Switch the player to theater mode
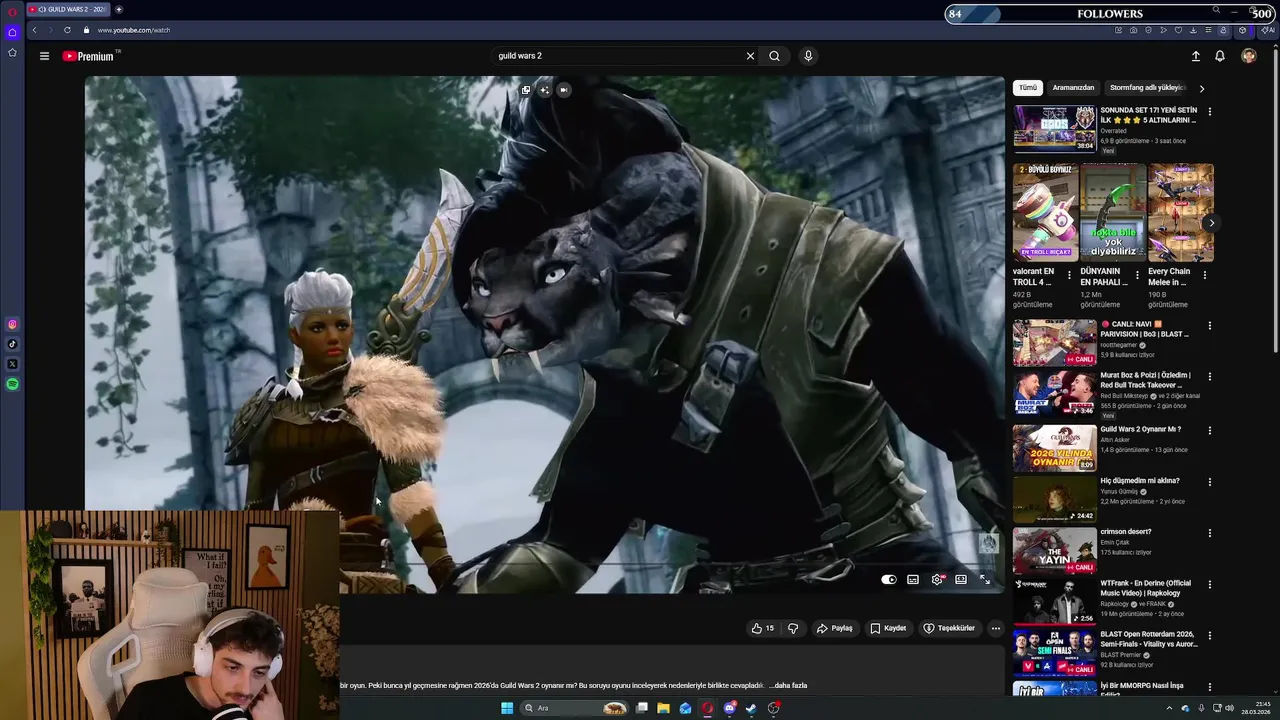This screenshot has height=720, width=1280. [x=961, y=579]
